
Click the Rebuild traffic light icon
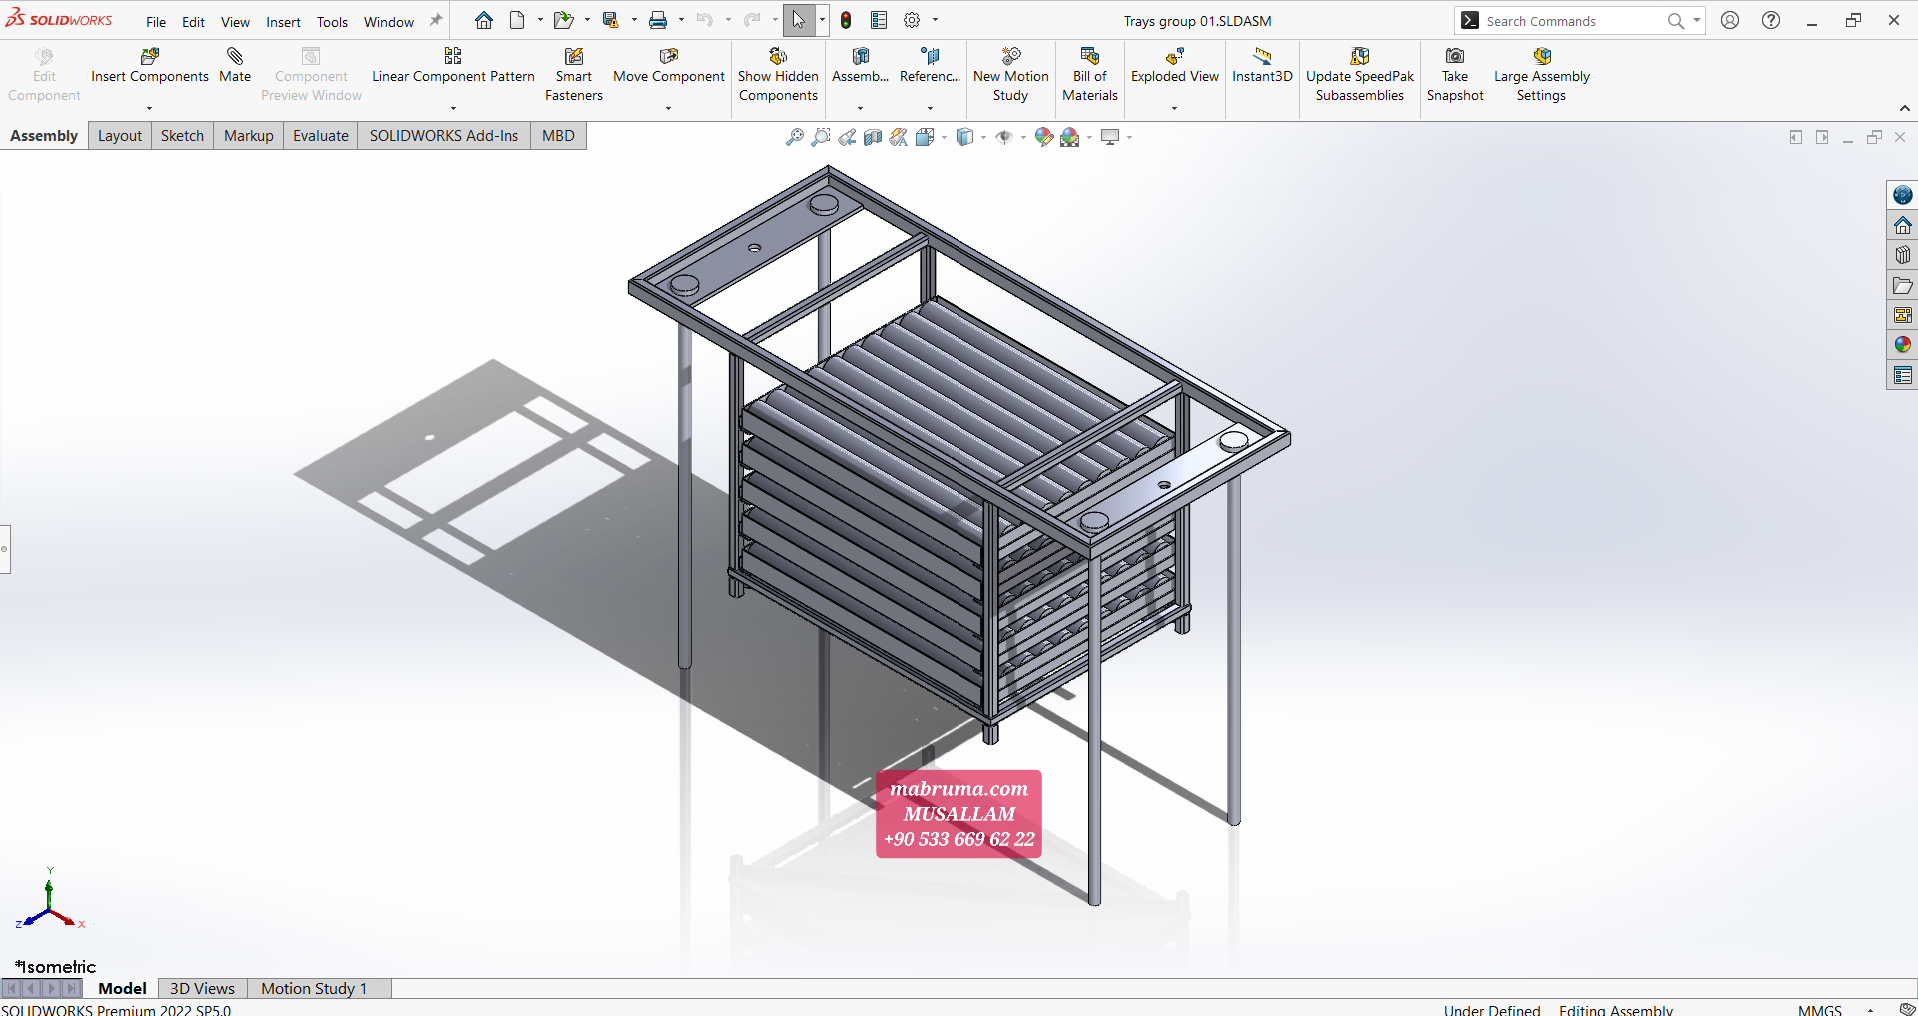point(846,20)
